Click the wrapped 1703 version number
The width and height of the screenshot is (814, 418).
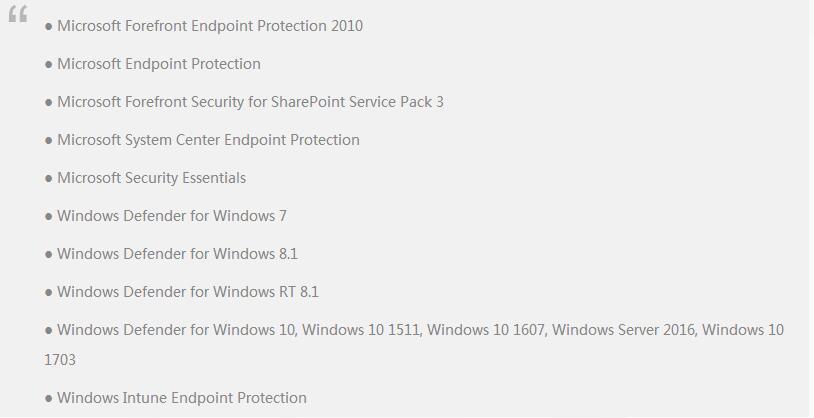60,360
